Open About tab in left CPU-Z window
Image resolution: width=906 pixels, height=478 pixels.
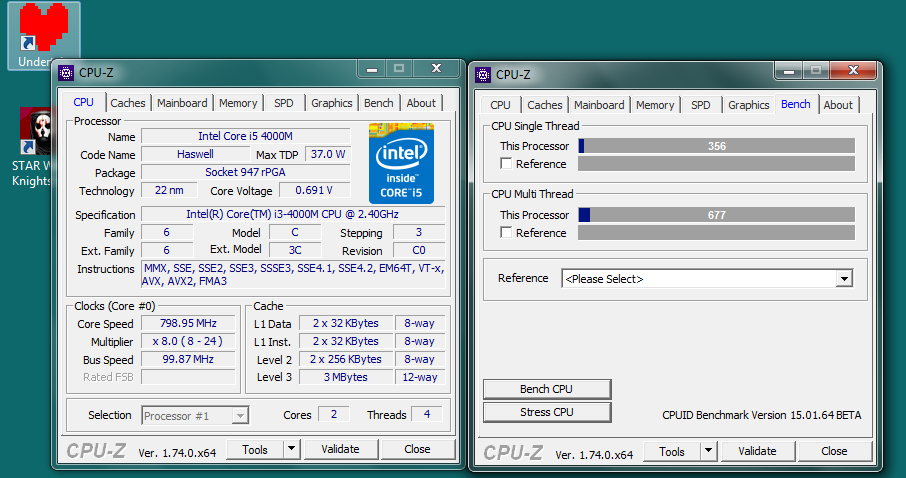(421, 103)
